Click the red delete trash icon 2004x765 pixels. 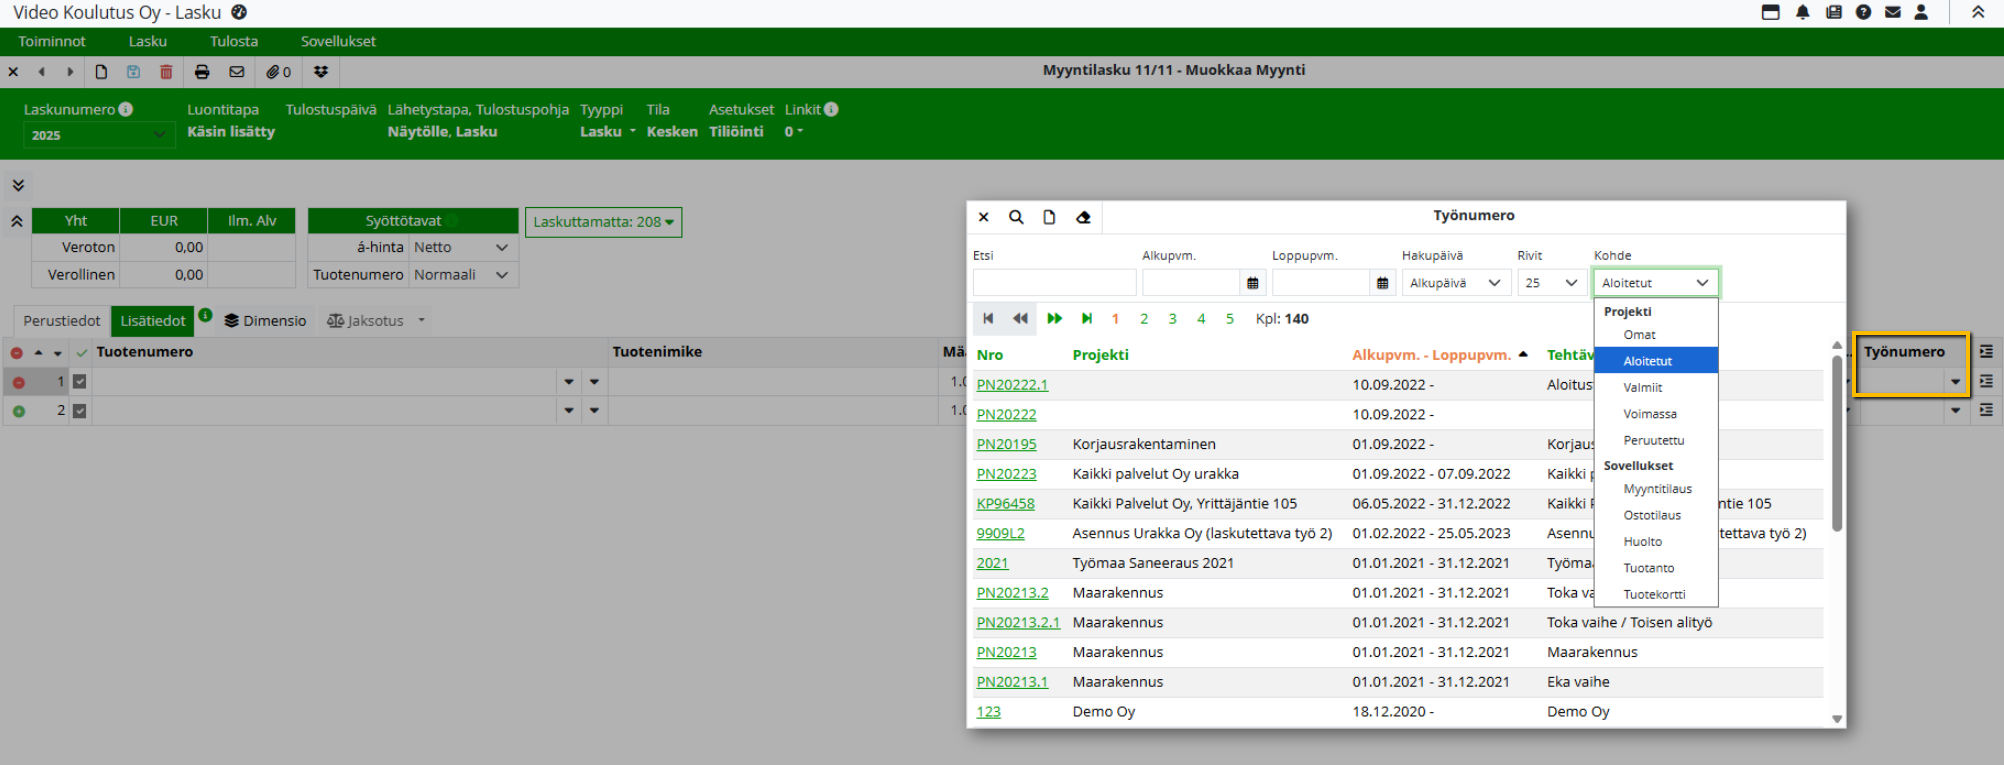coord(166,72)
